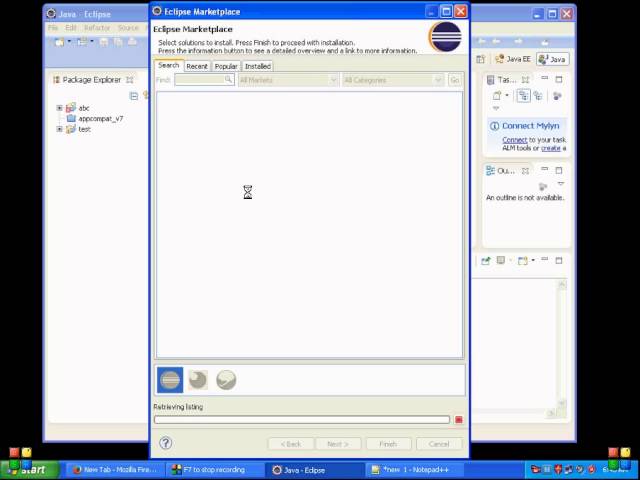
Task: Open the Task List view menu triangle
Action: (496, 108)
